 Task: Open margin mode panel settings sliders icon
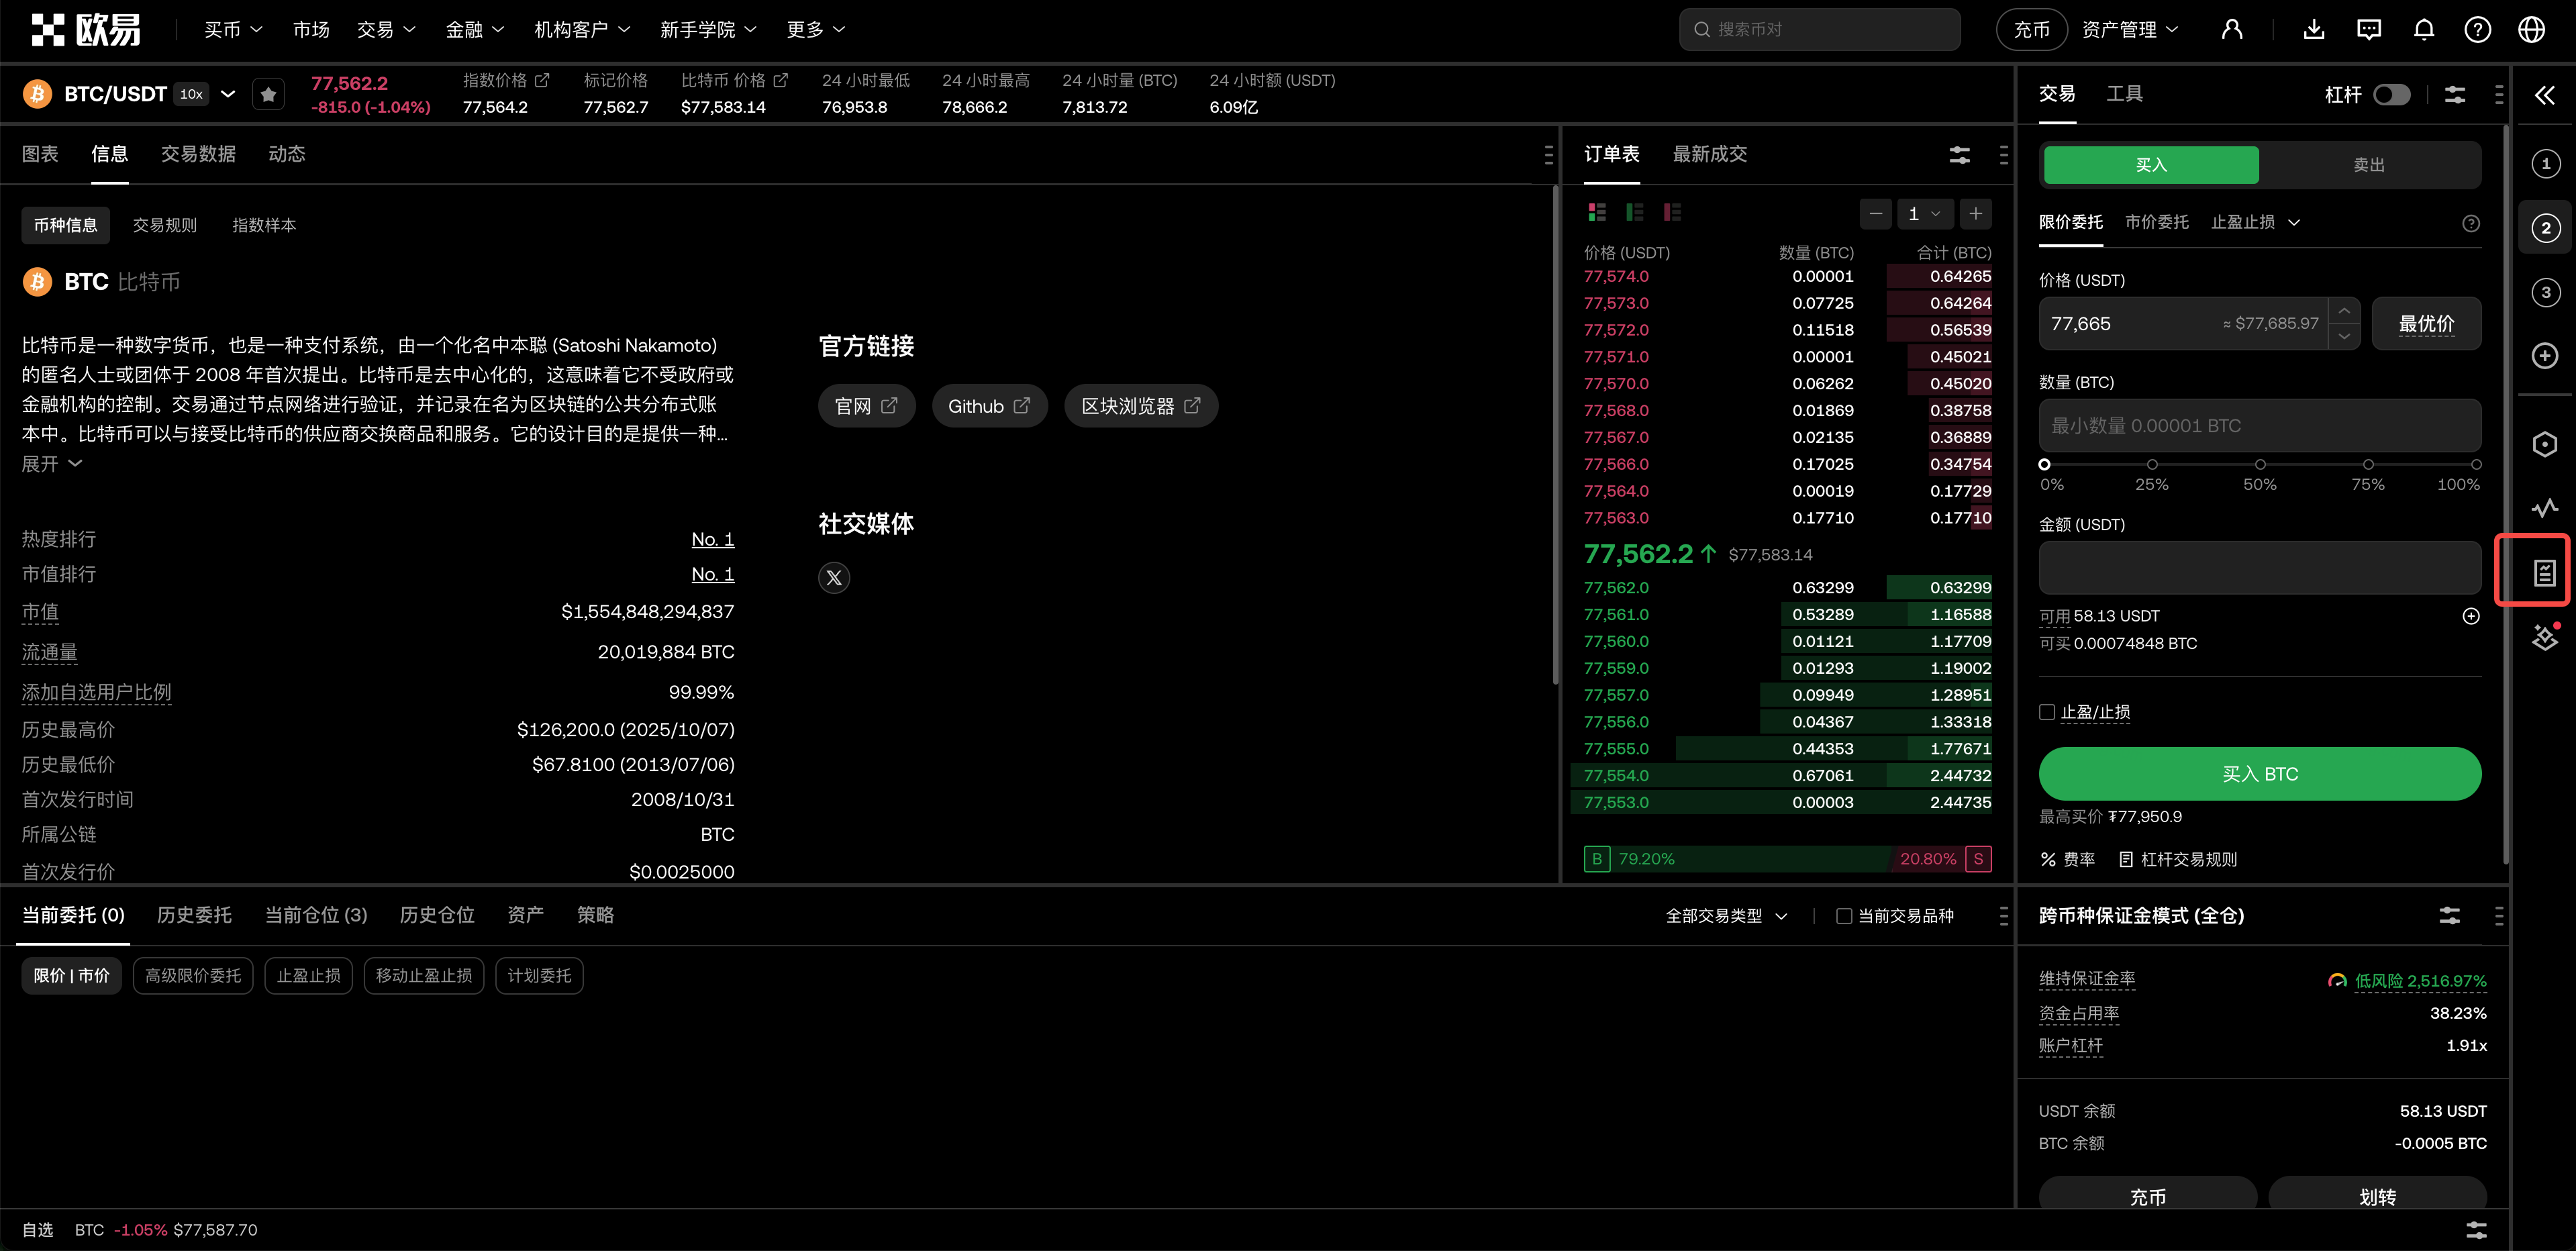tap(2449, 916)
